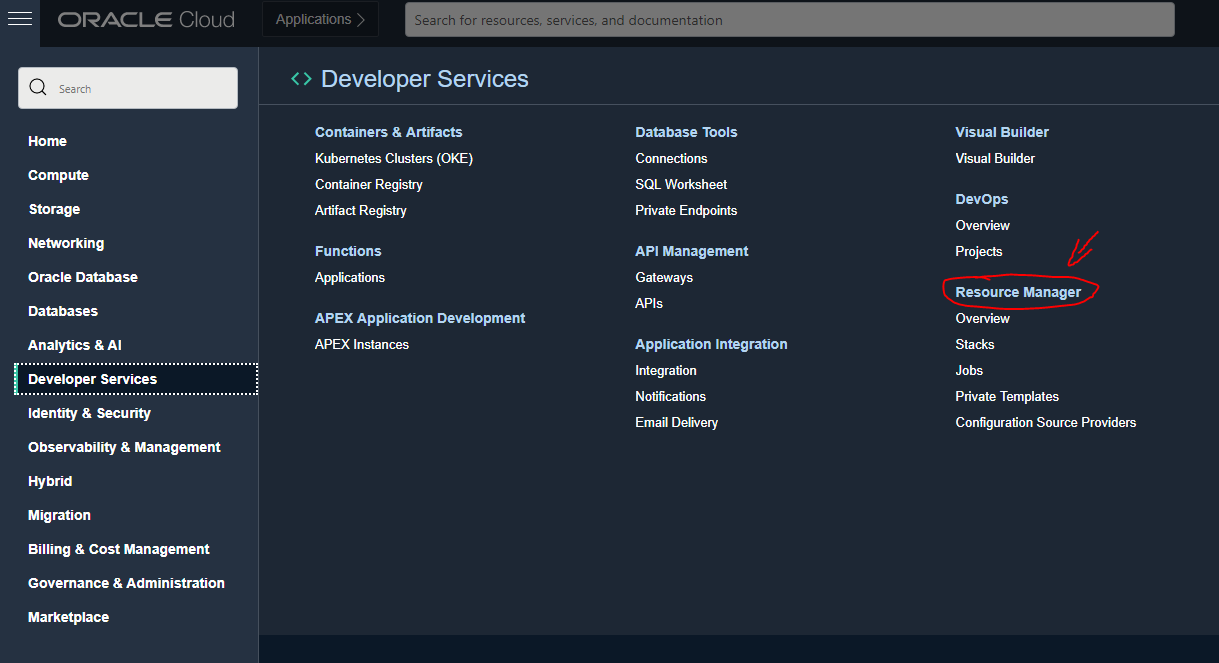Open Projects under DevOps
Viewport: 1219px width, 663px height.
coord(979,251)
